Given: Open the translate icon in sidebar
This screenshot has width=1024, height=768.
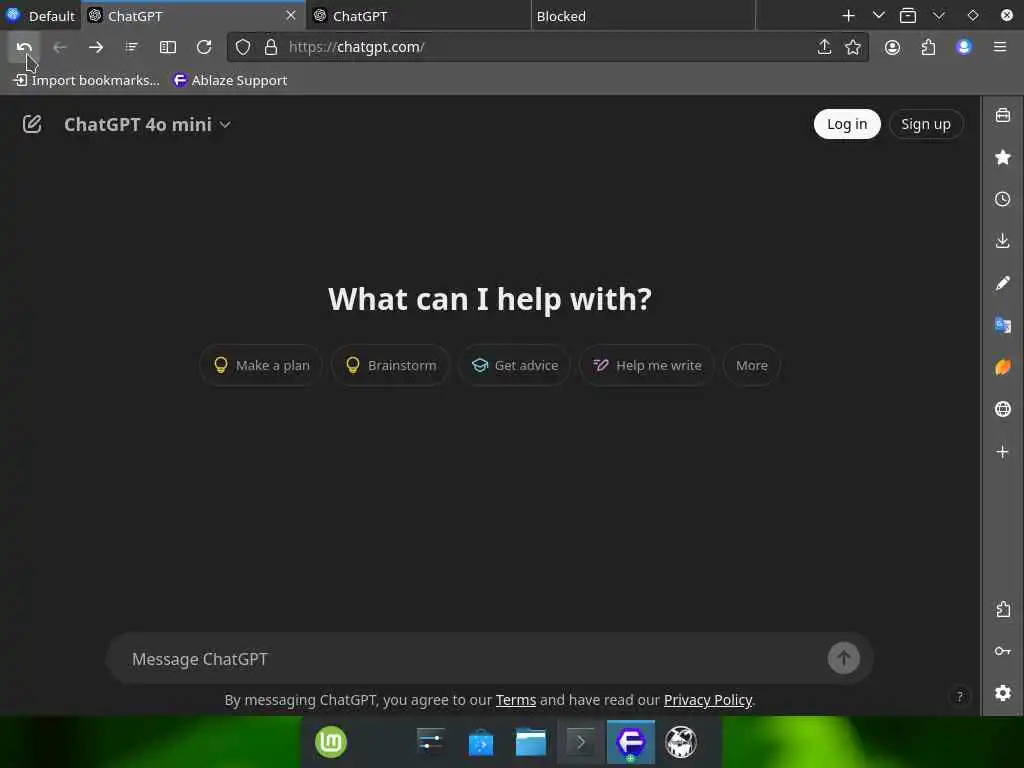Looking at the screenshot, I should click(x=1002, y=325).
